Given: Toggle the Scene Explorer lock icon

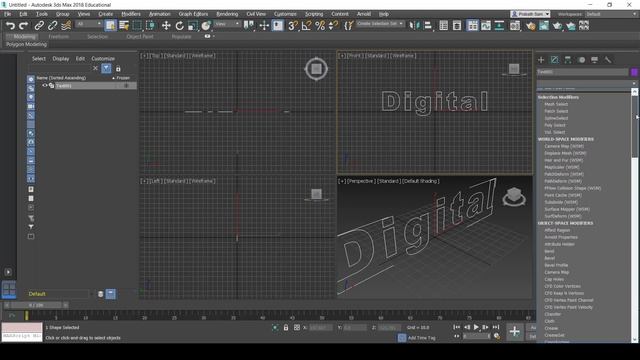Looking at the screenshot, I should pos(118,69).
